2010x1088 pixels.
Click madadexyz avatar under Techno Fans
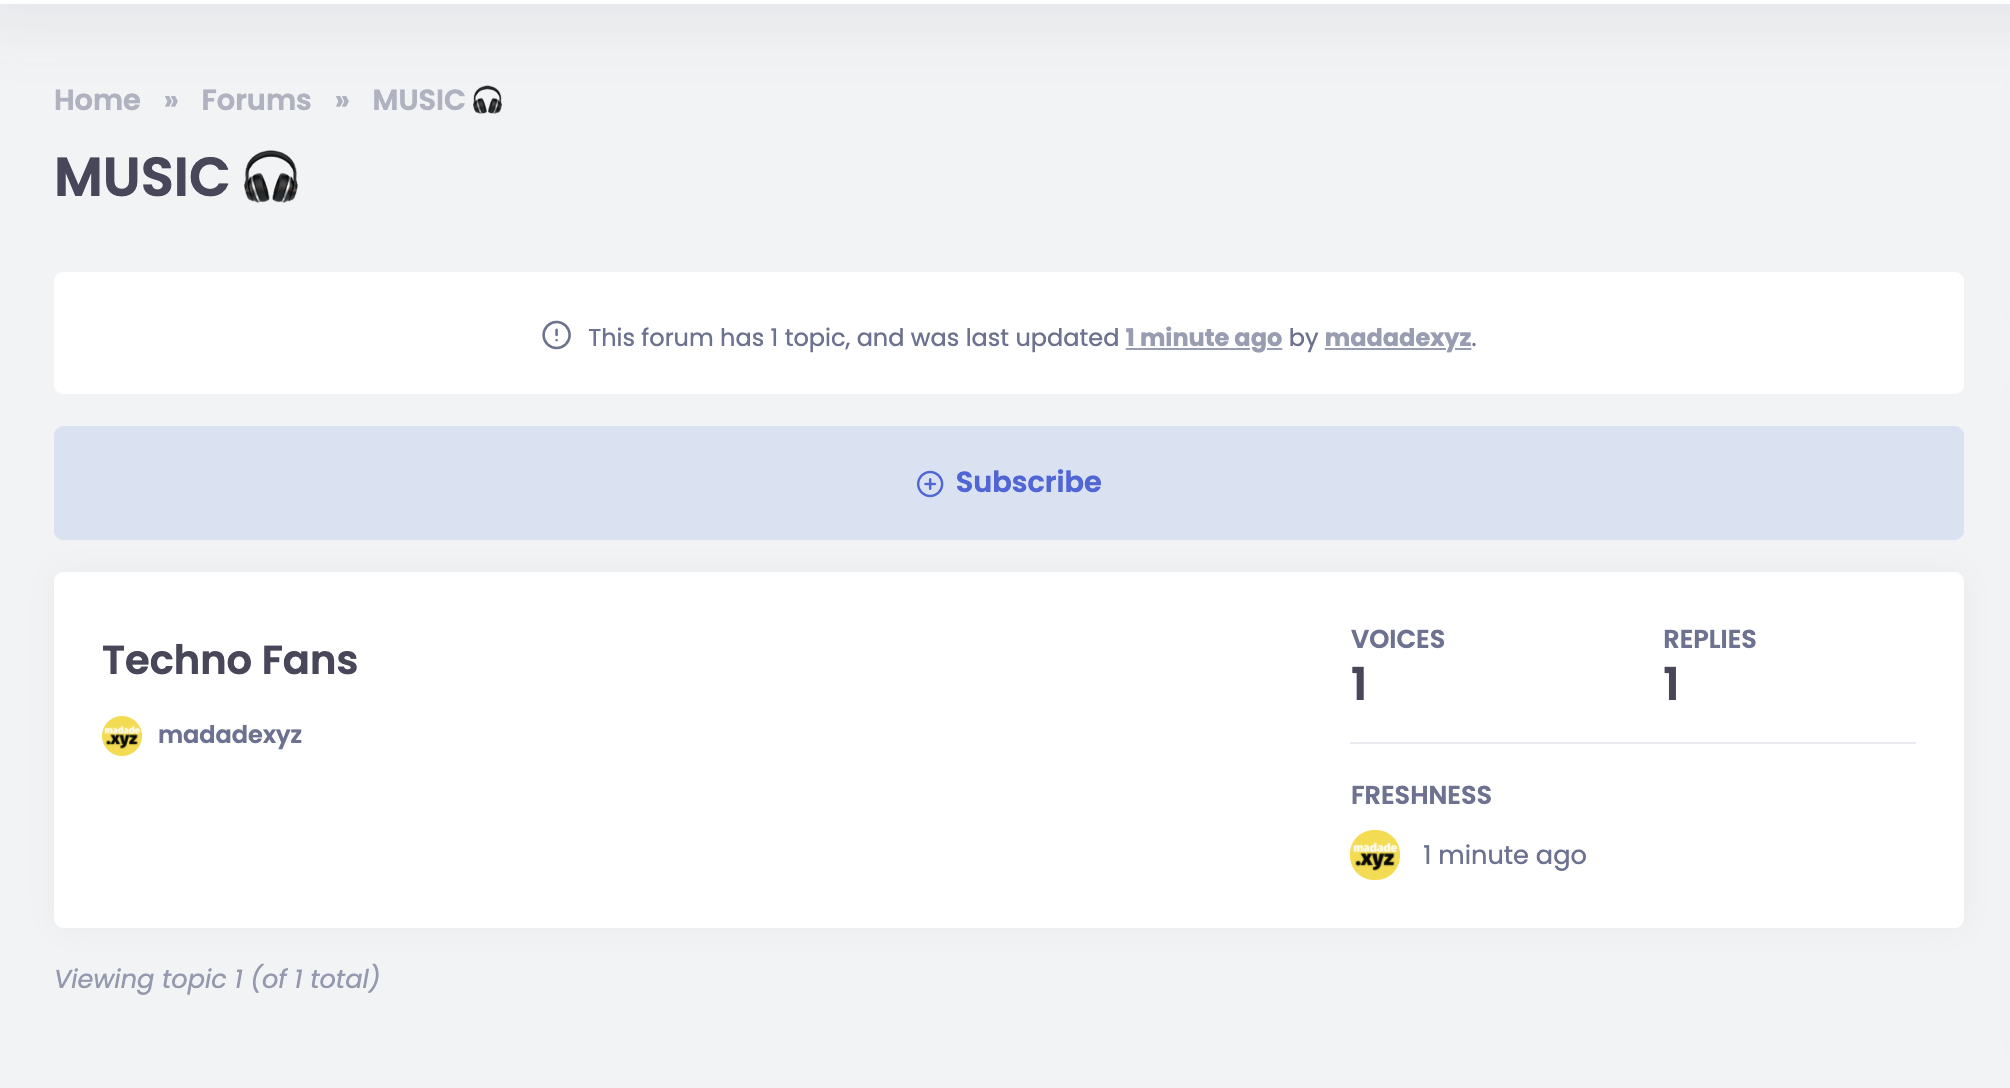coord(122,736)
